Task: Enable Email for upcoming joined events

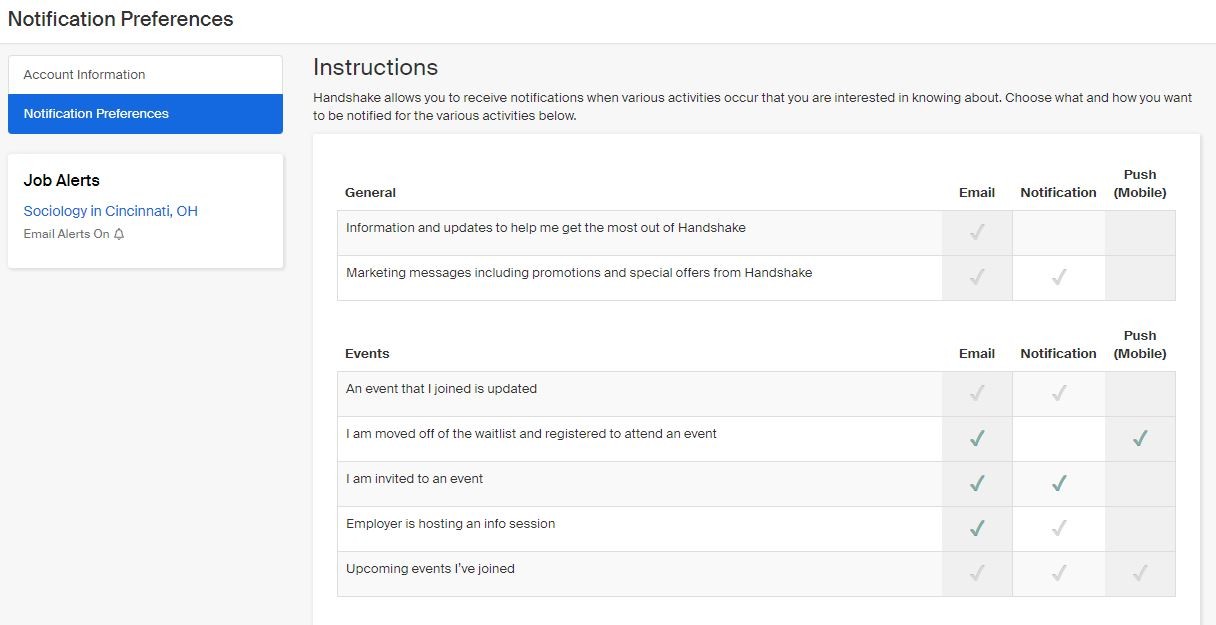Action: pyautogui.click(x=976, y=573)
